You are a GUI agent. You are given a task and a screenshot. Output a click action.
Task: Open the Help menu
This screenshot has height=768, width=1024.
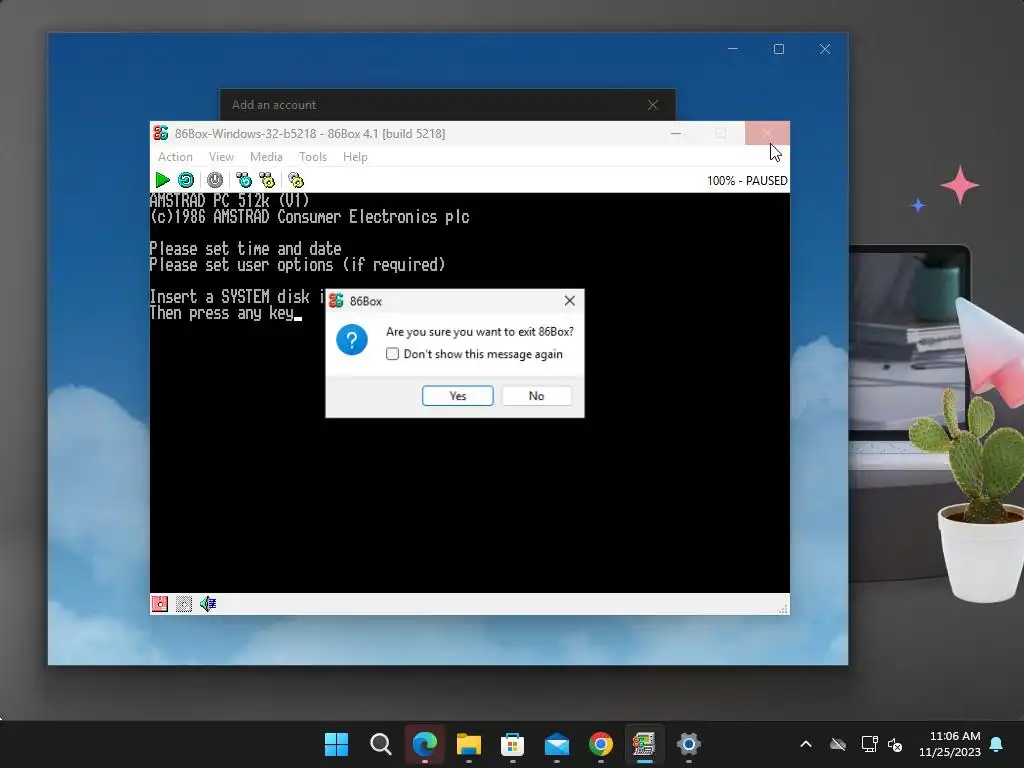355,157
